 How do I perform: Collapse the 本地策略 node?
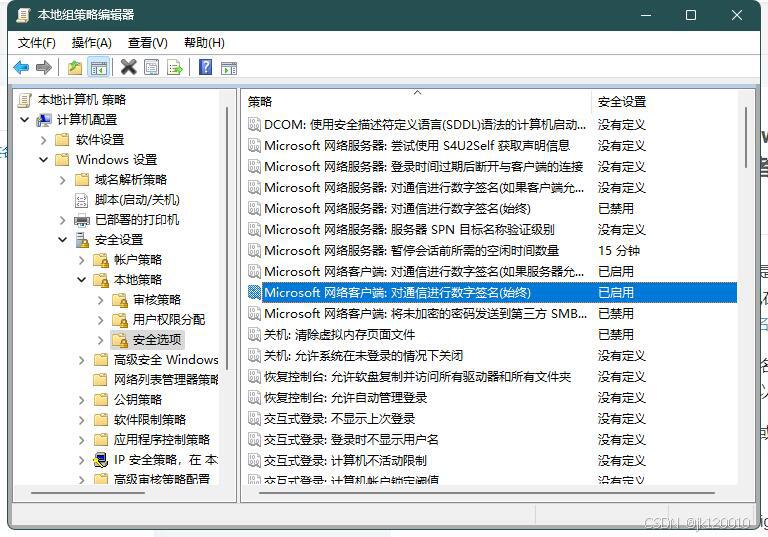coord(81,280)
